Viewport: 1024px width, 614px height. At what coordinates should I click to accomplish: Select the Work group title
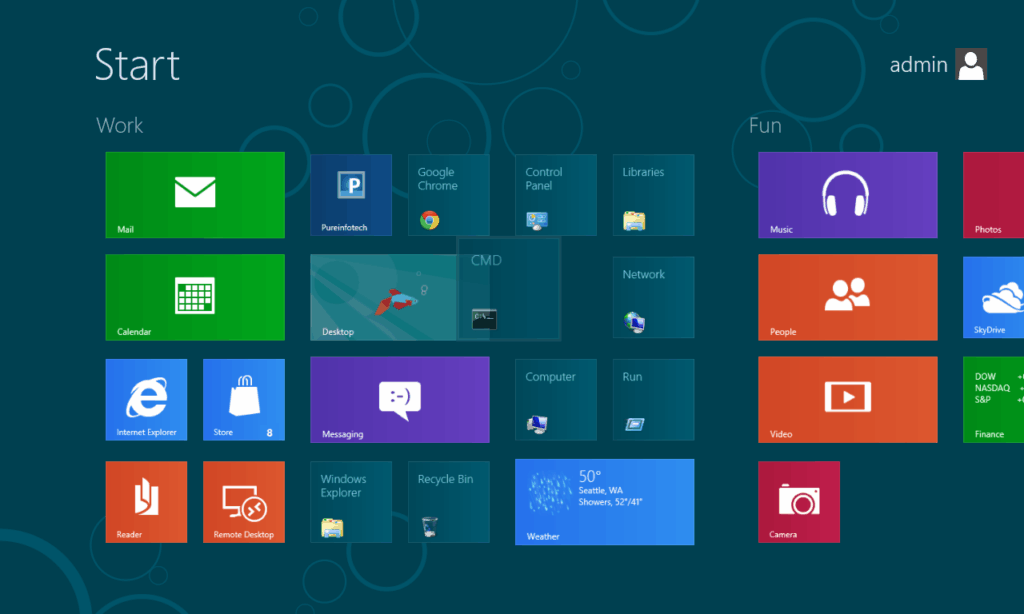click(x=120, y=125)
